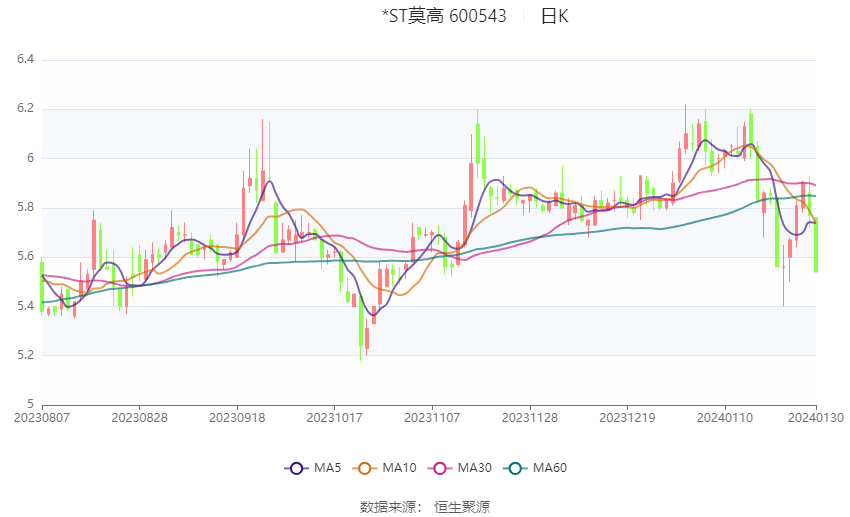Image resolution: width=850 pixels, height=517 pixels.
Task: Toggle the MA60 legend series
Action: (x=535, y=468)
